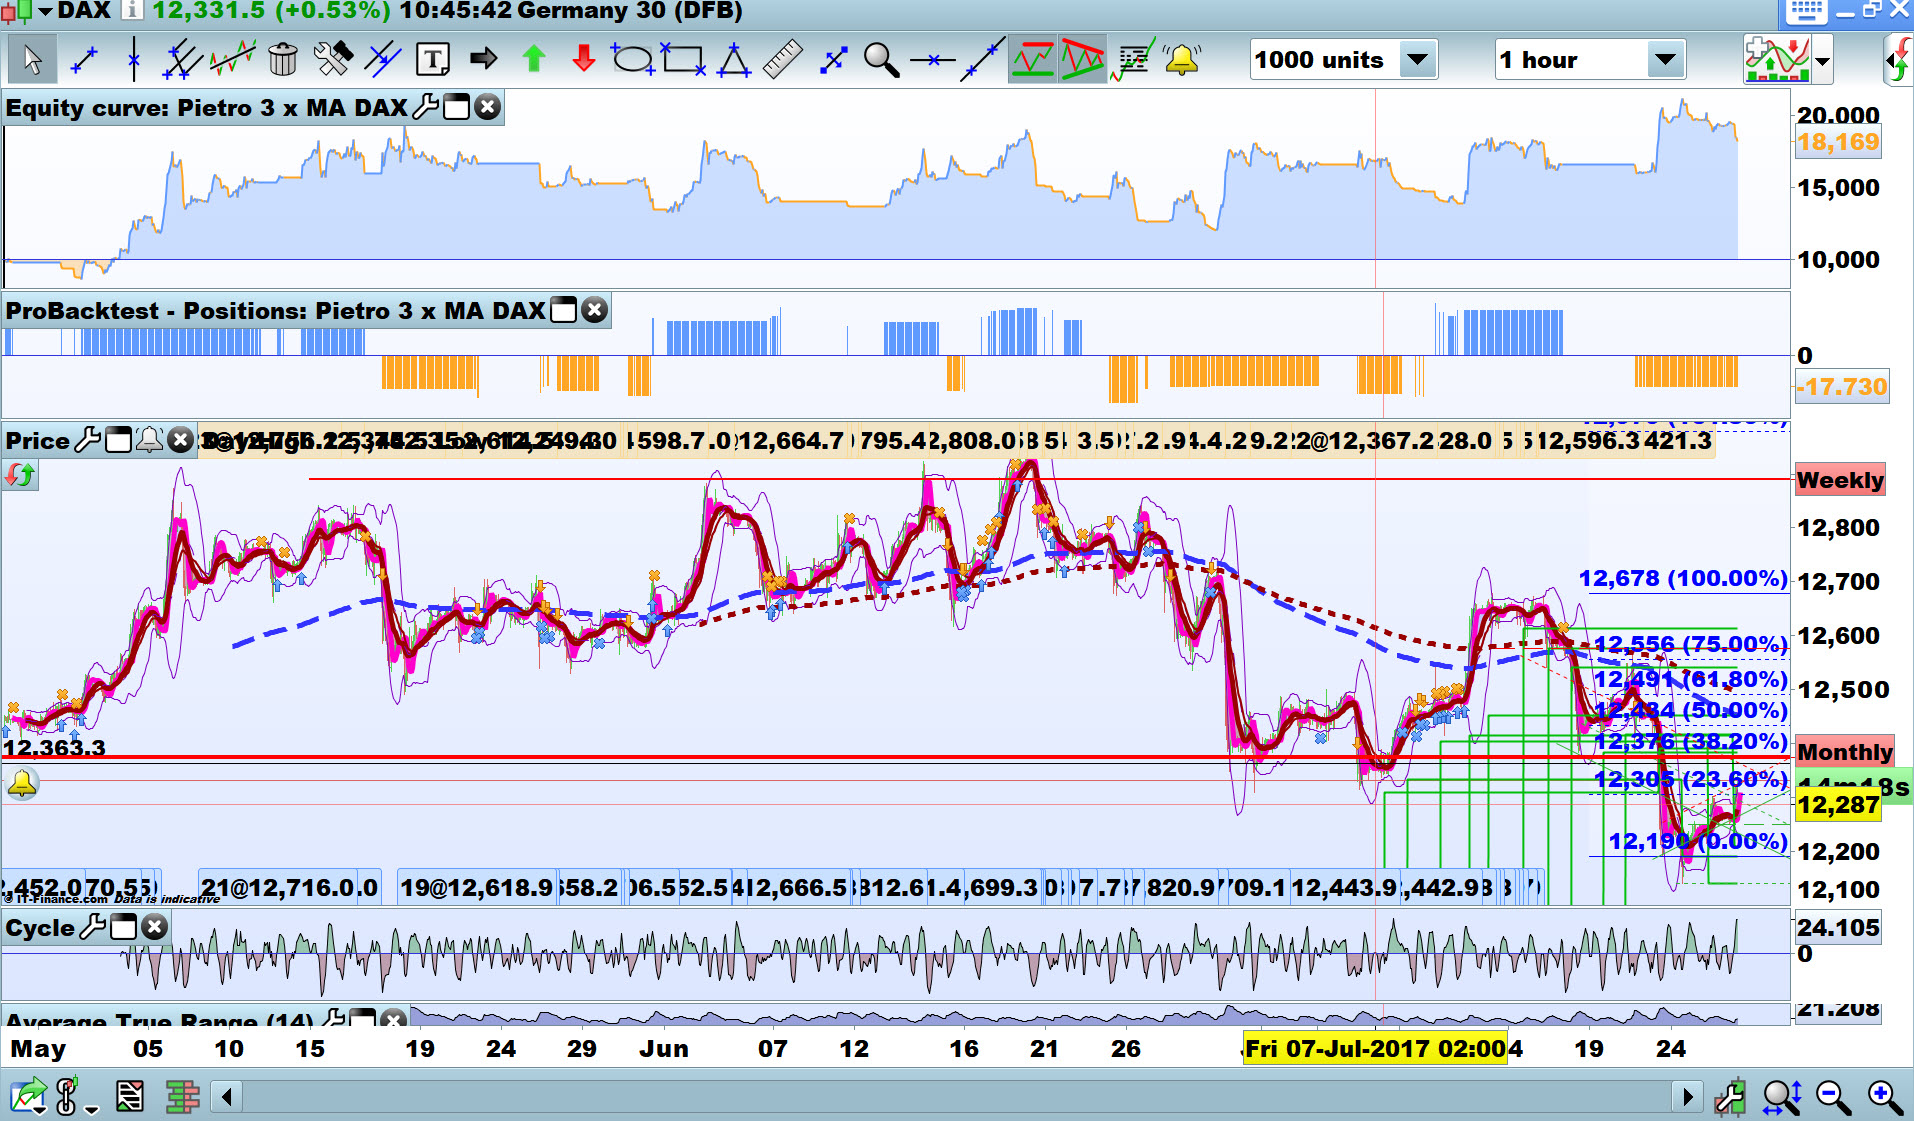The width and height of the screenshot is (1914, 1121).
Task: Click the highlighted date Fri 07-Jul-2017 label
Action: click(1375, 1049)
